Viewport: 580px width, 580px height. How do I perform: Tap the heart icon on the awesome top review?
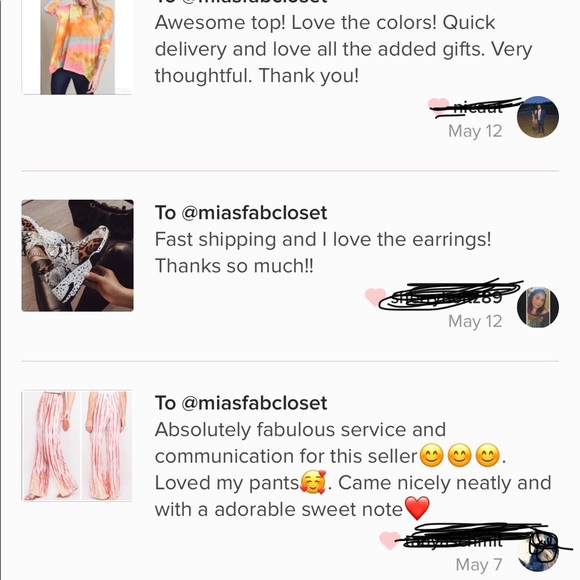[438, 104]
